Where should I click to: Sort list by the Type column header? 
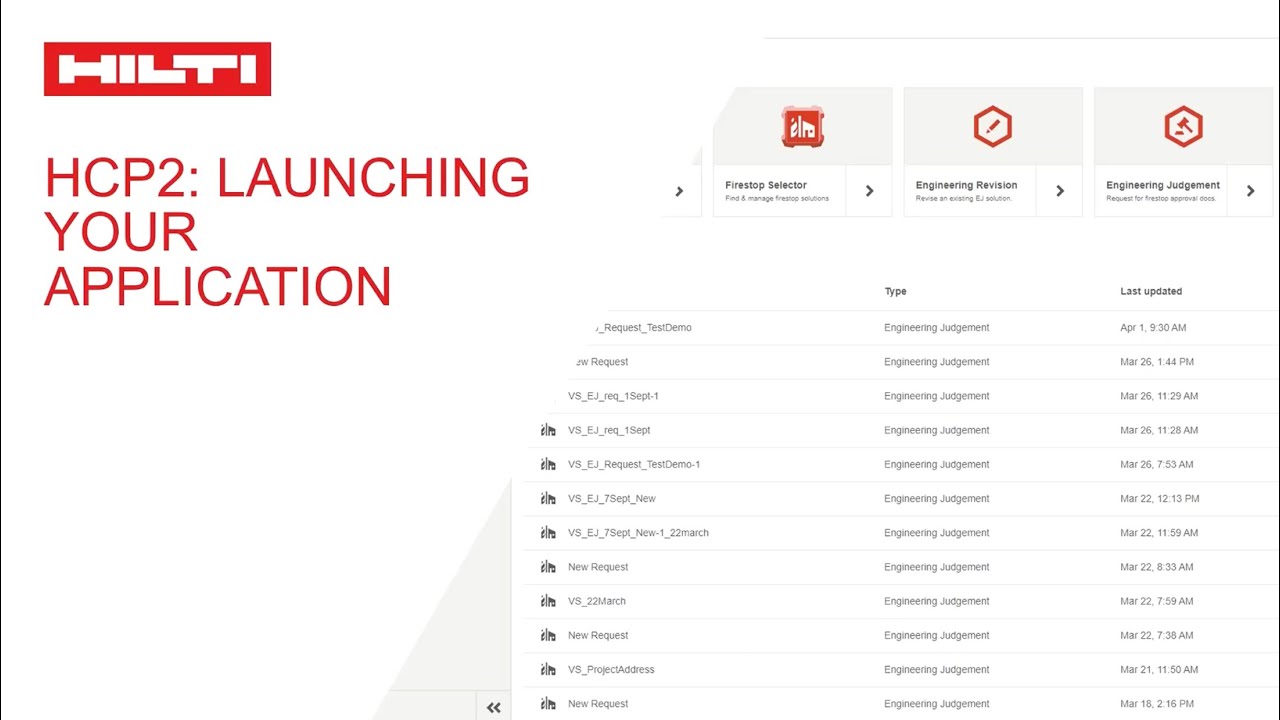click(895, 292)
